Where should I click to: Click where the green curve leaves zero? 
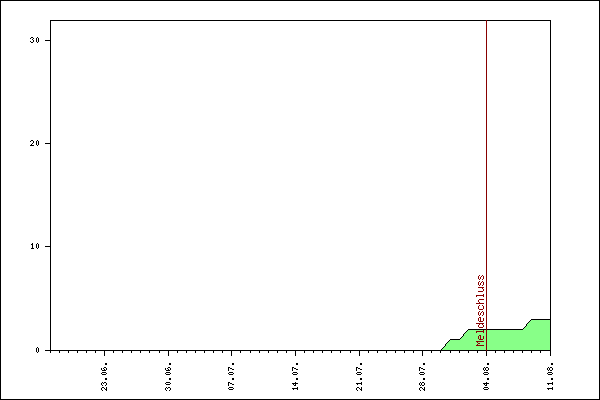(441, 349)
